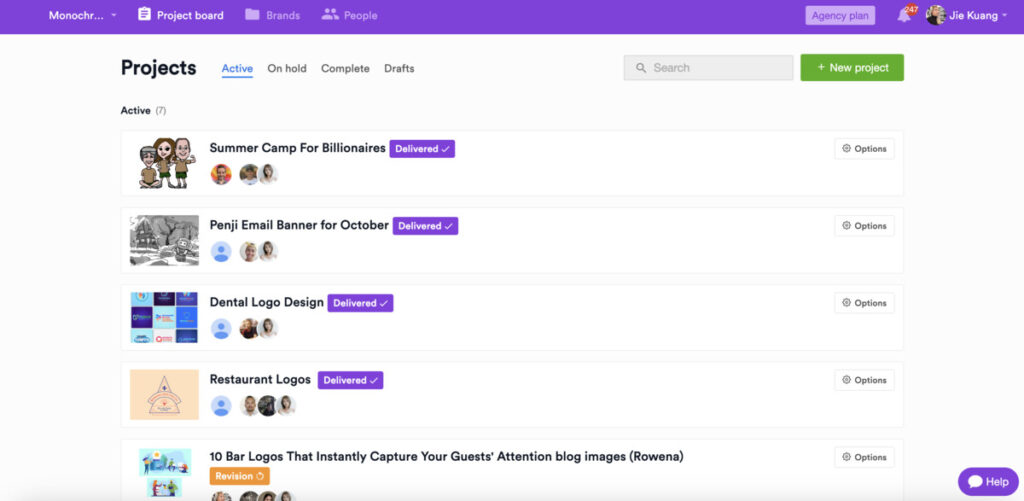Open Options menu for 10 Bar Logos project
1024x501 pixels.
(865, 457)
